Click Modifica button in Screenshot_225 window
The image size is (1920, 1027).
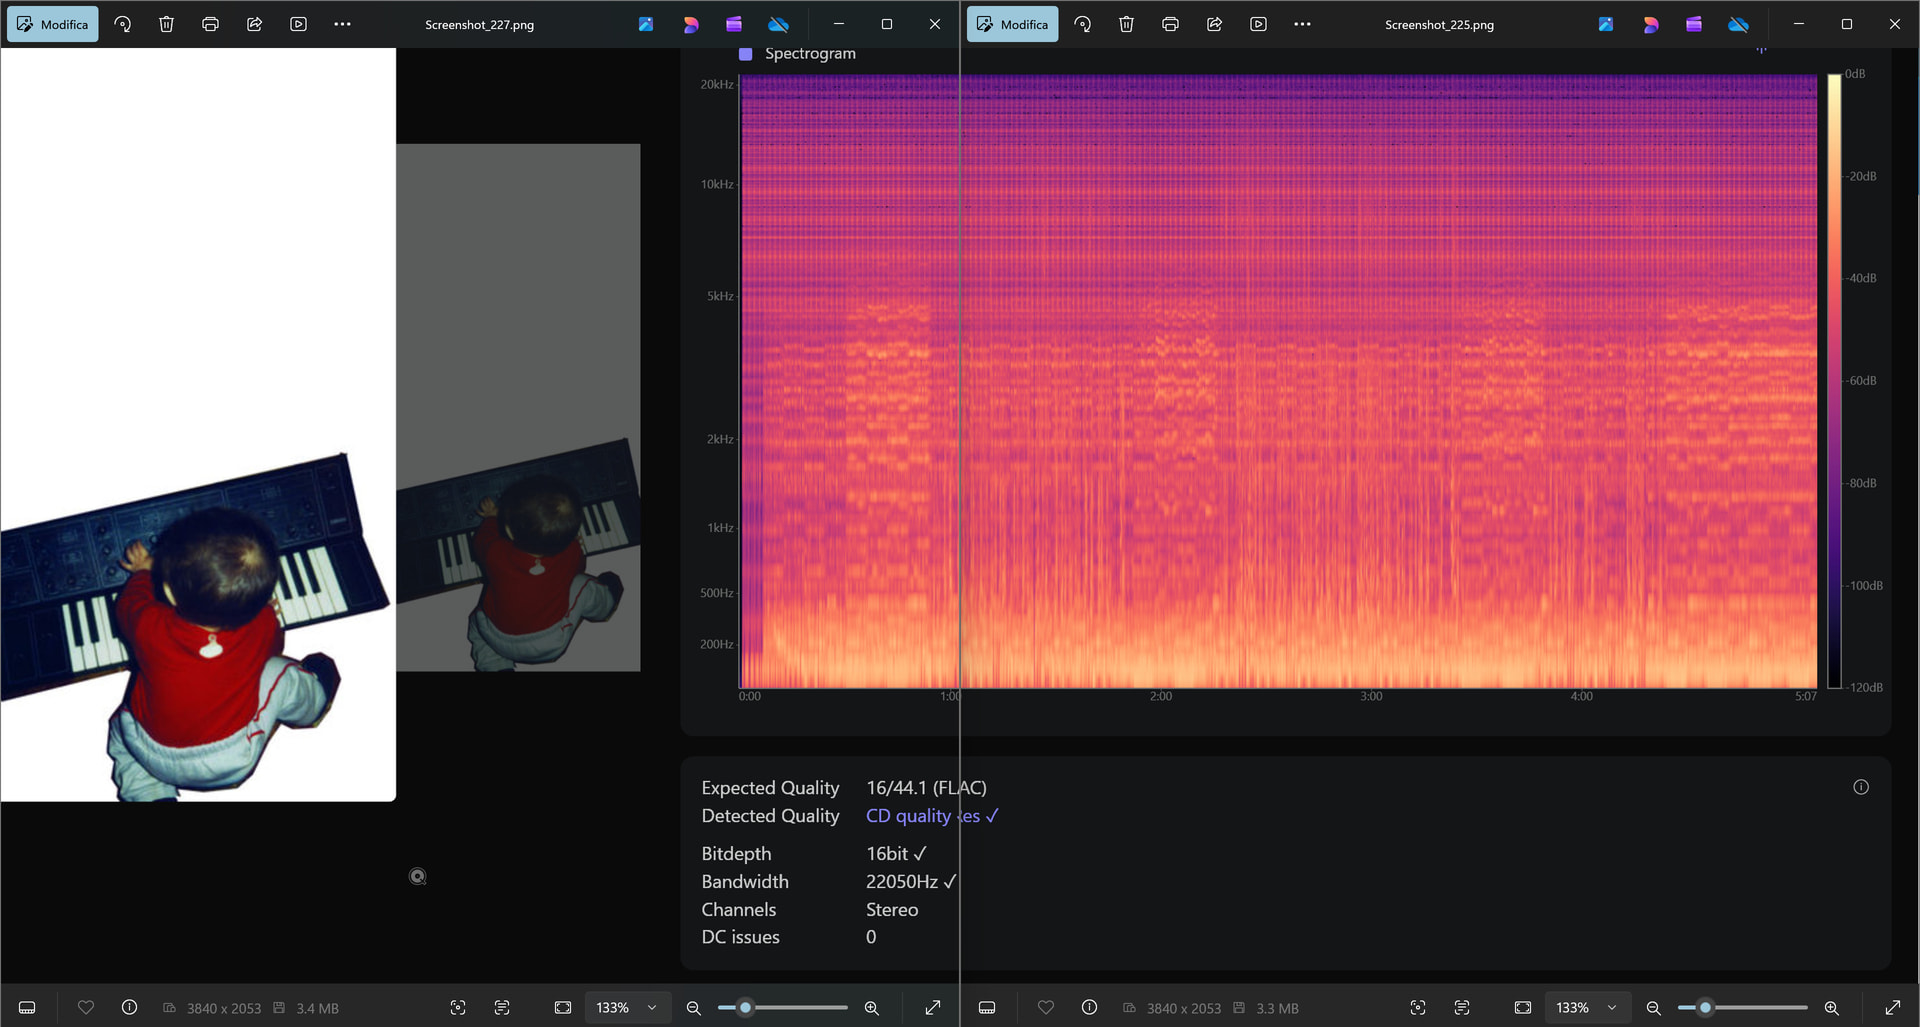coord(1013,24)
